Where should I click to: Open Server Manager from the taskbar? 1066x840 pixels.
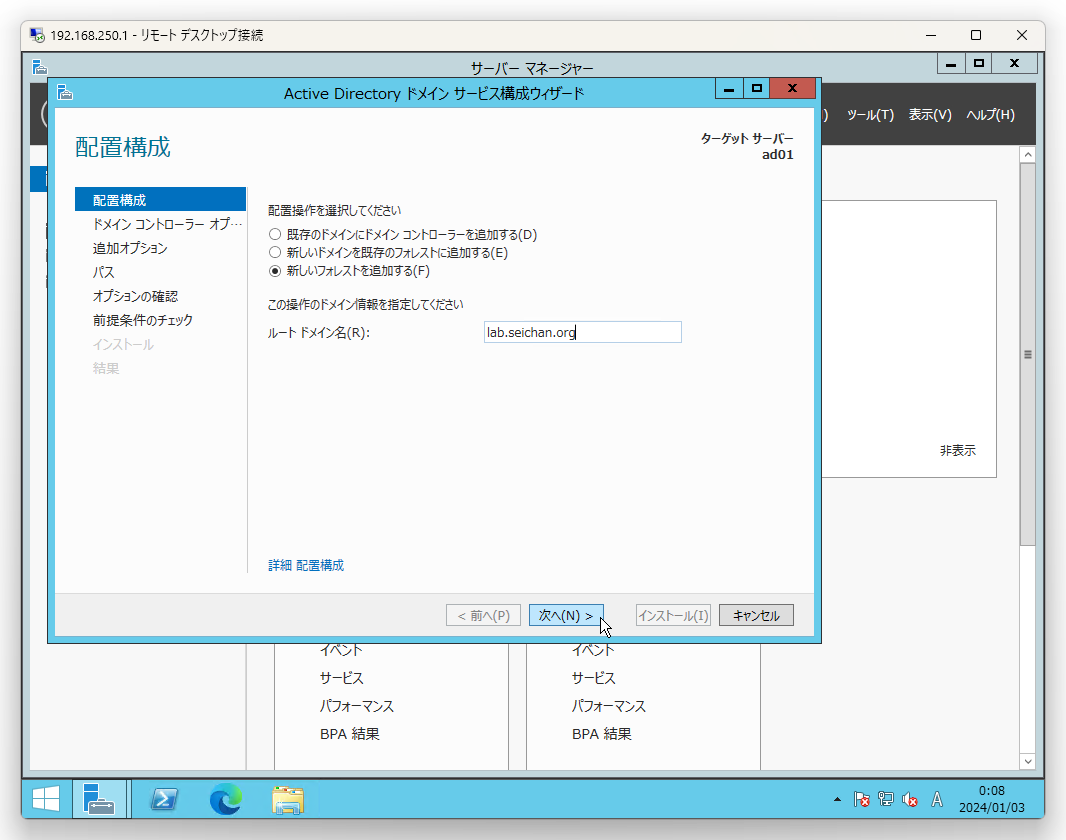click(99, 799)
